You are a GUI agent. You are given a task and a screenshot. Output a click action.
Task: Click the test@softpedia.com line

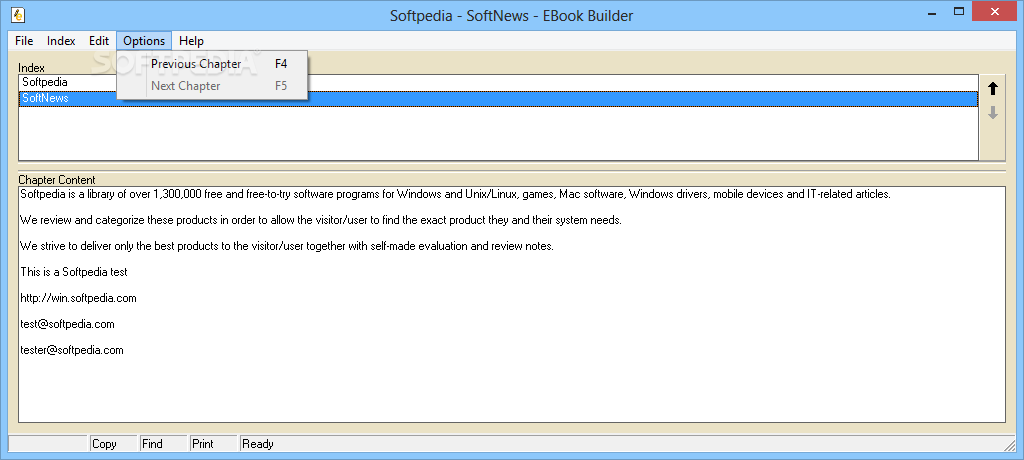click(67, 324)
